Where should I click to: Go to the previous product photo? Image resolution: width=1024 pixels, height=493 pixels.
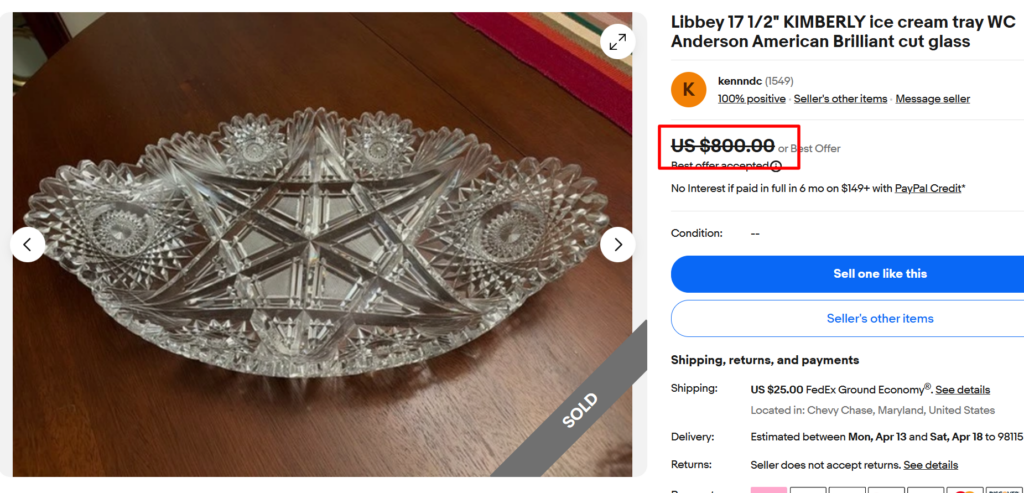[28, 244]
